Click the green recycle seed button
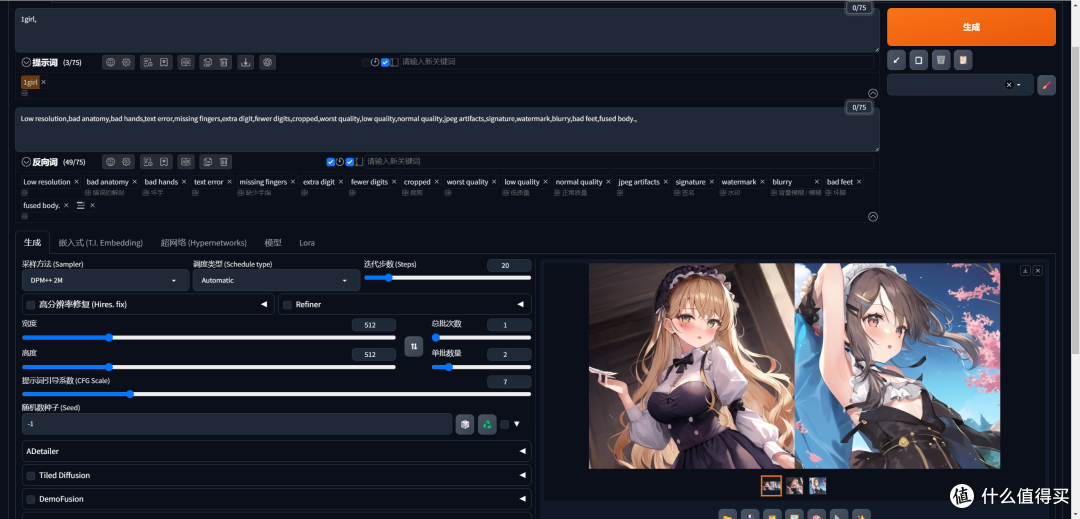This screenshot has width=1080, height=519. coord(487,424)
